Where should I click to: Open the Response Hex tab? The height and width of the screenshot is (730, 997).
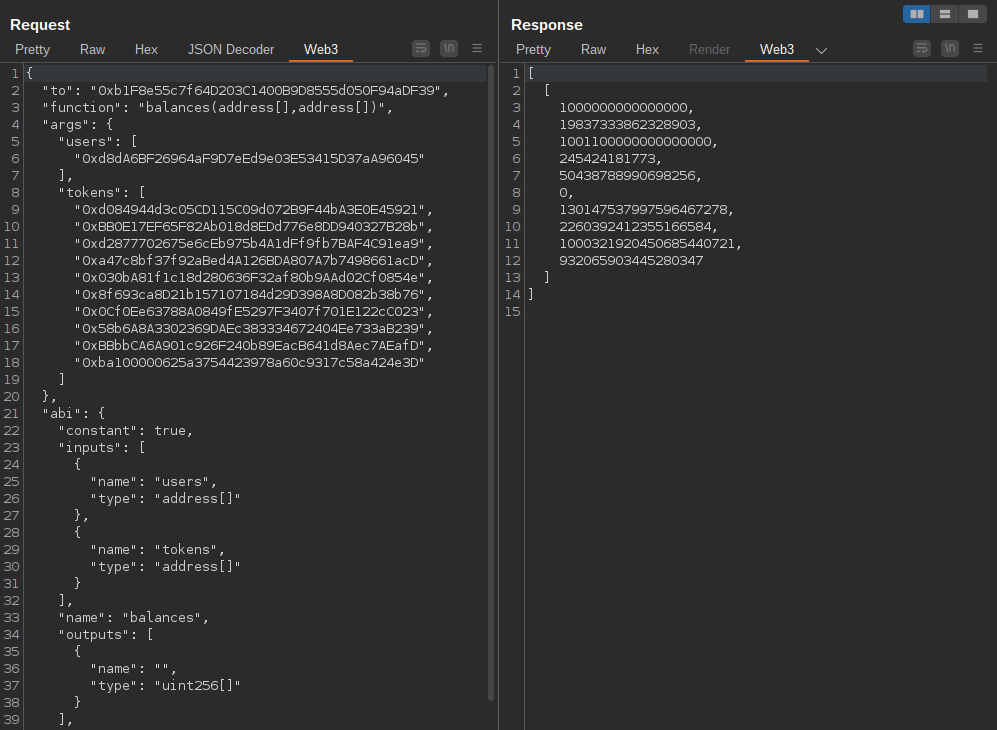[x=647, y=49]
